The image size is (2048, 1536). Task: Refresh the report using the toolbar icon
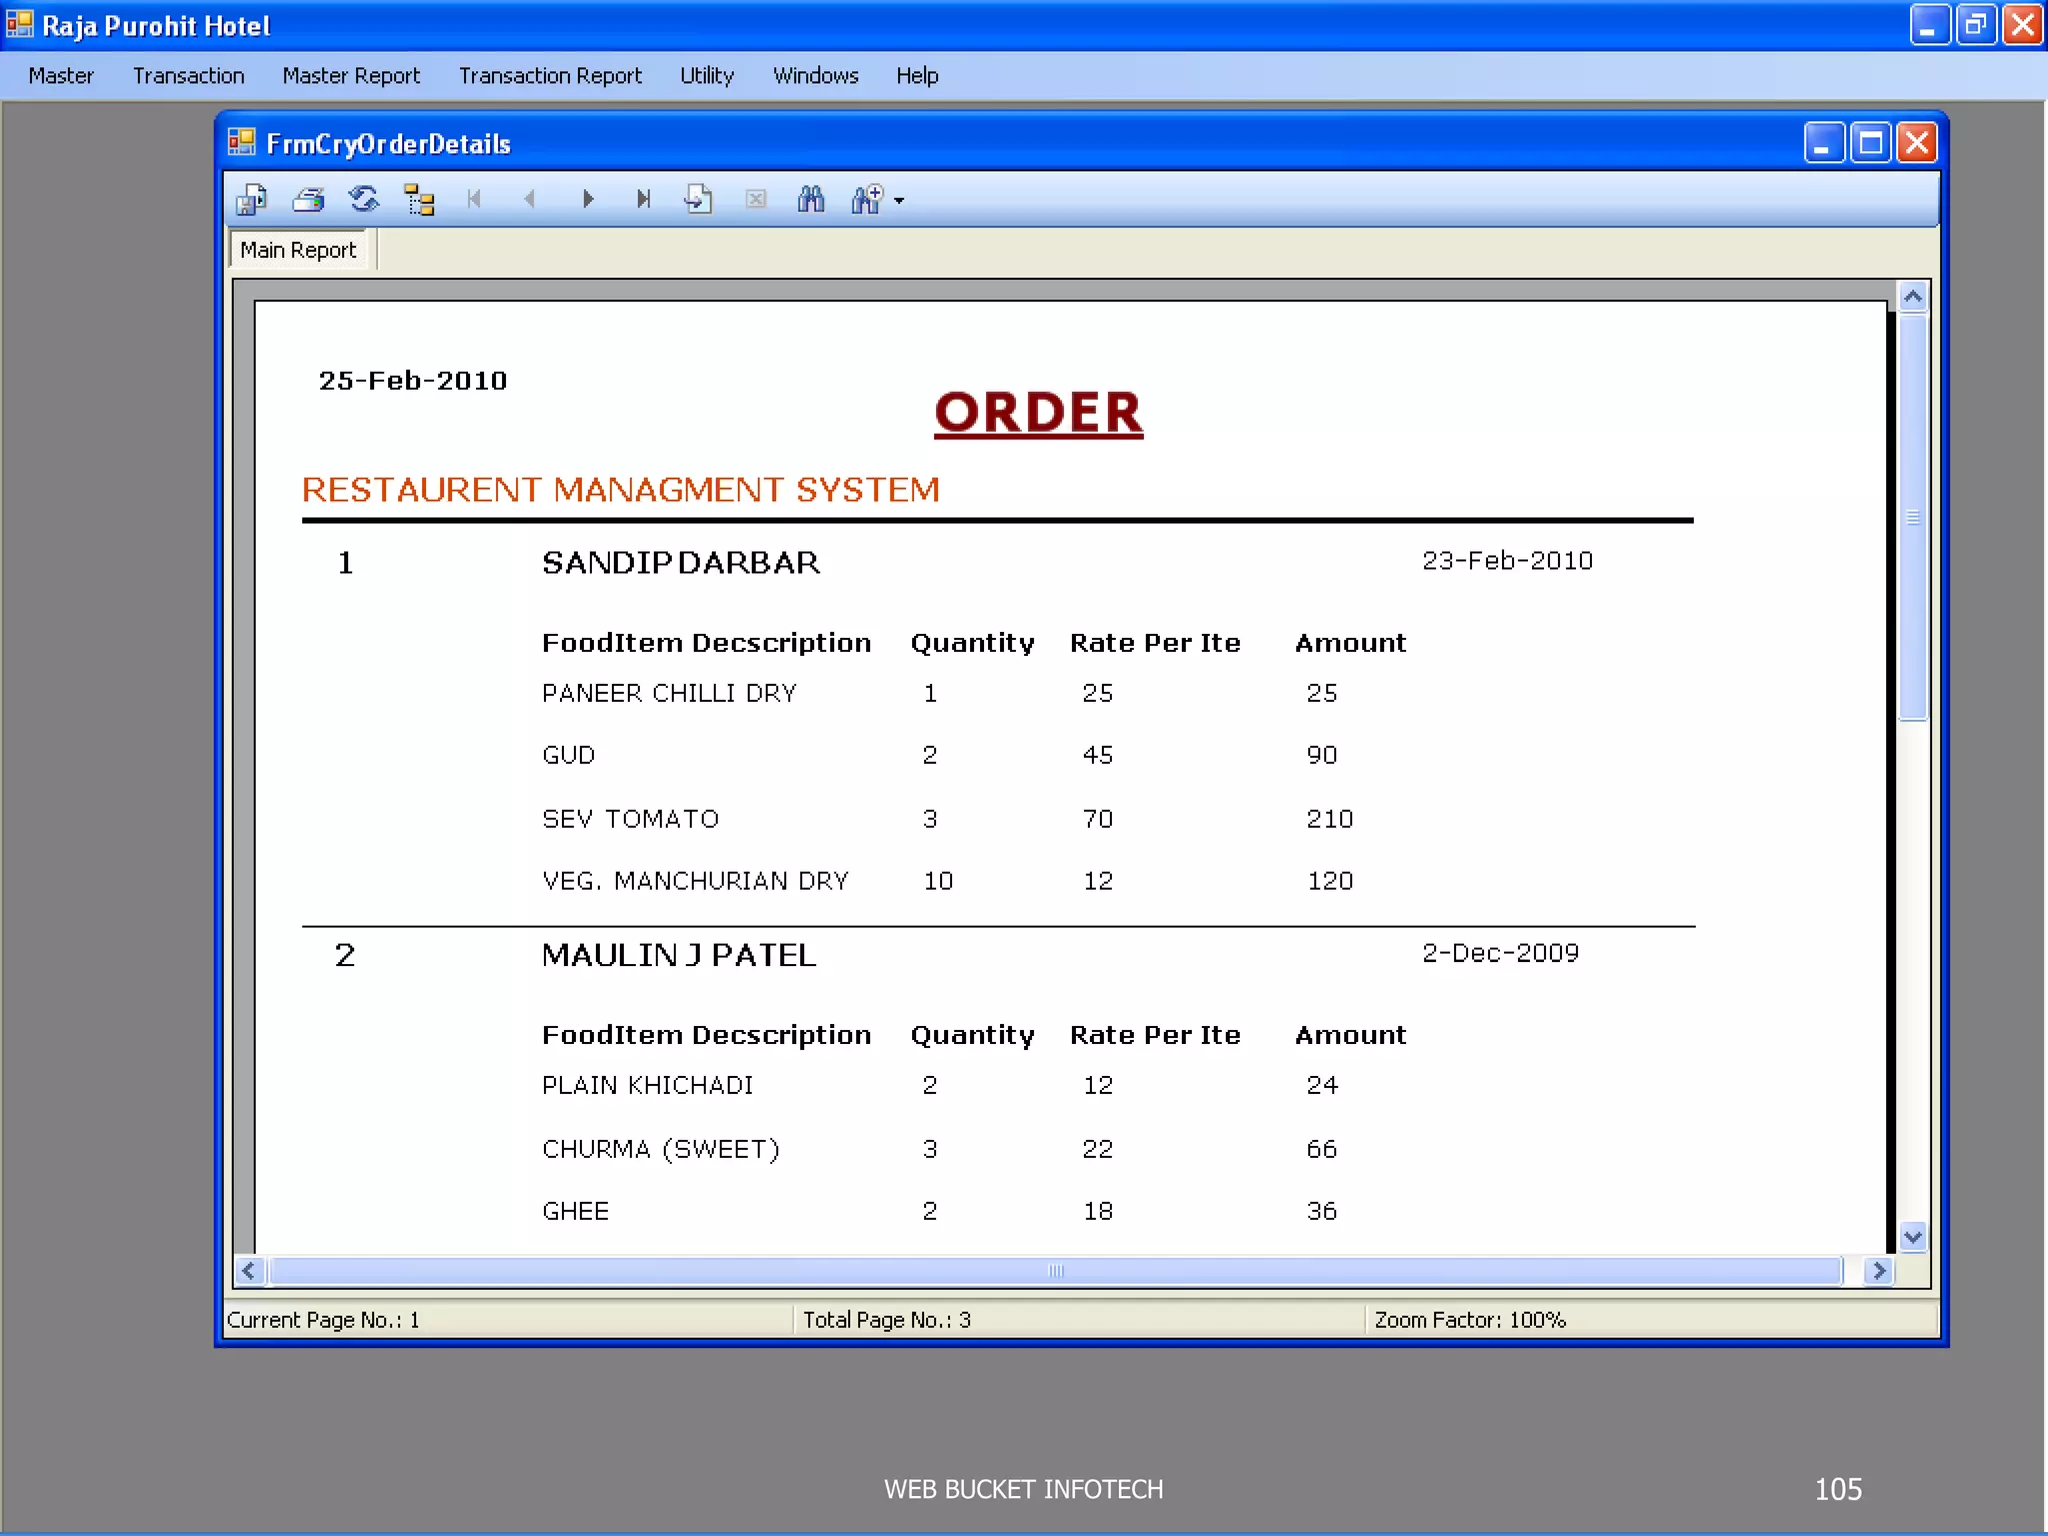[x=363, y=200]
